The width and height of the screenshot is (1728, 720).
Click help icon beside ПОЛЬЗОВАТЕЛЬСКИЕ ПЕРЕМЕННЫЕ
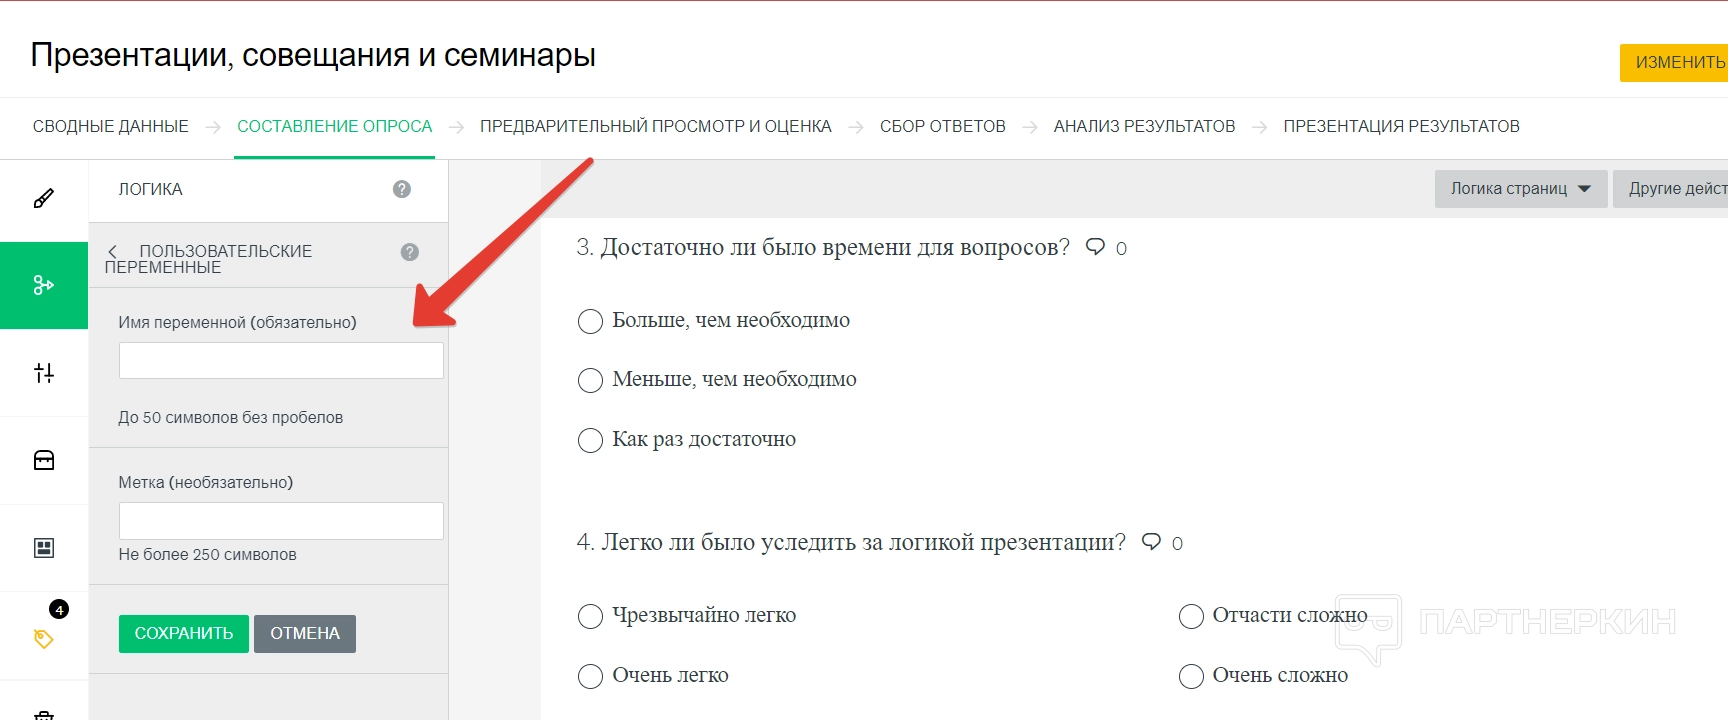pos(410,252)
